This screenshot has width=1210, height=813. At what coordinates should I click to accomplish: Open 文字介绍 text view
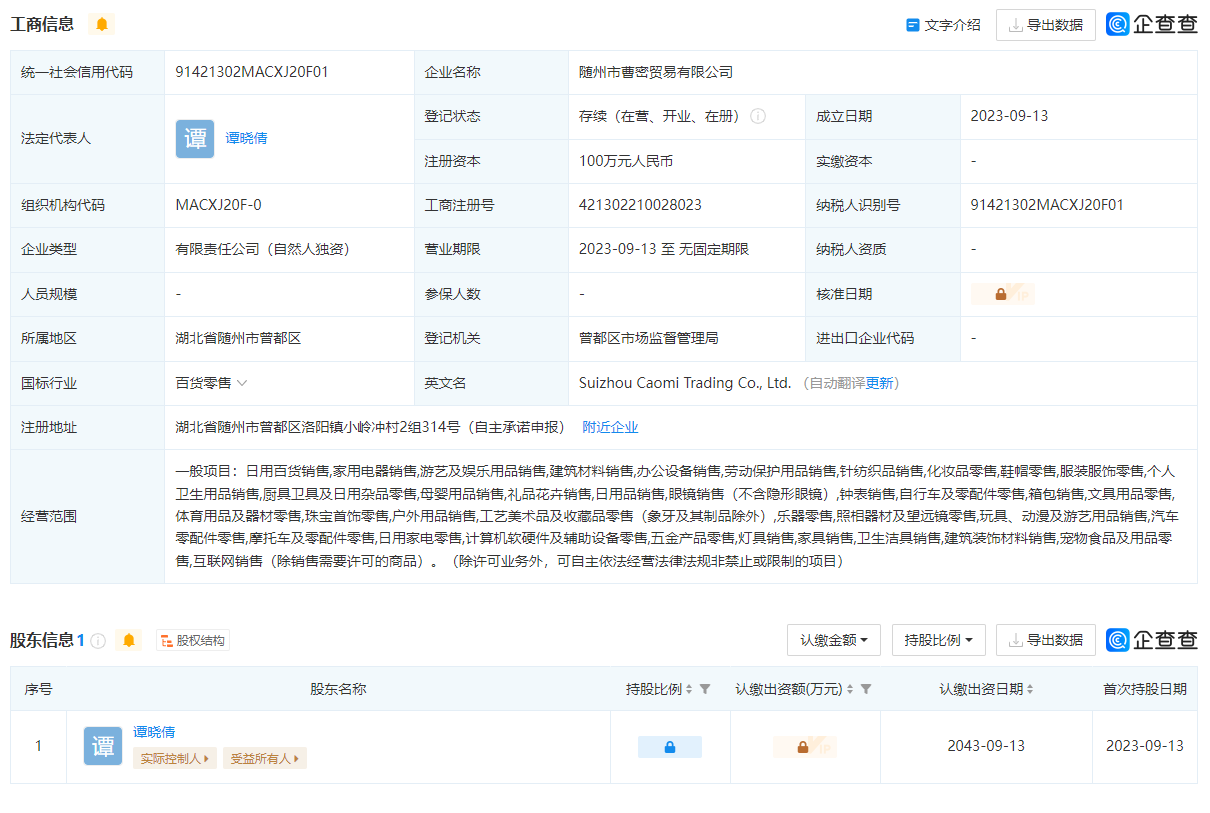[942, 25]
